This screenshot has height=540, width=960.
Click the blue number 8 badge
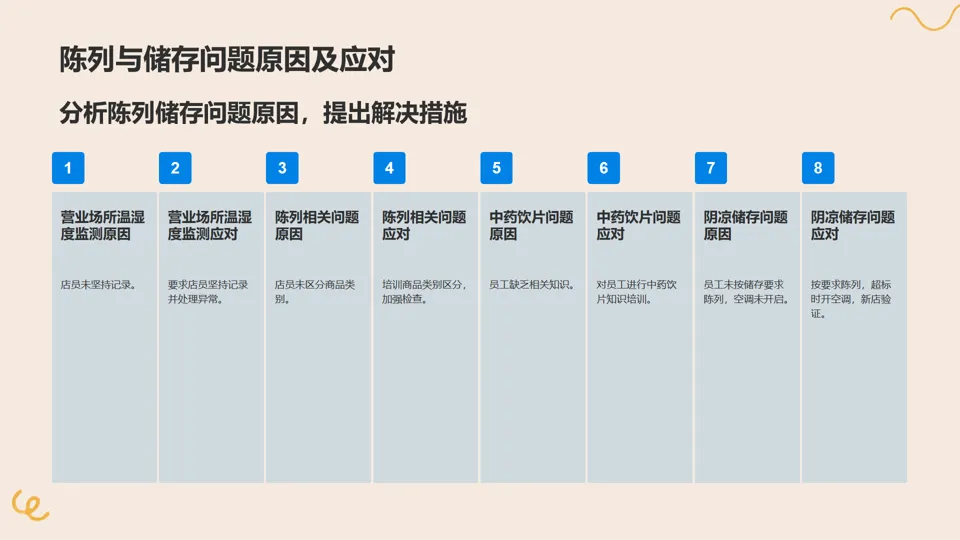click(818, 168)
